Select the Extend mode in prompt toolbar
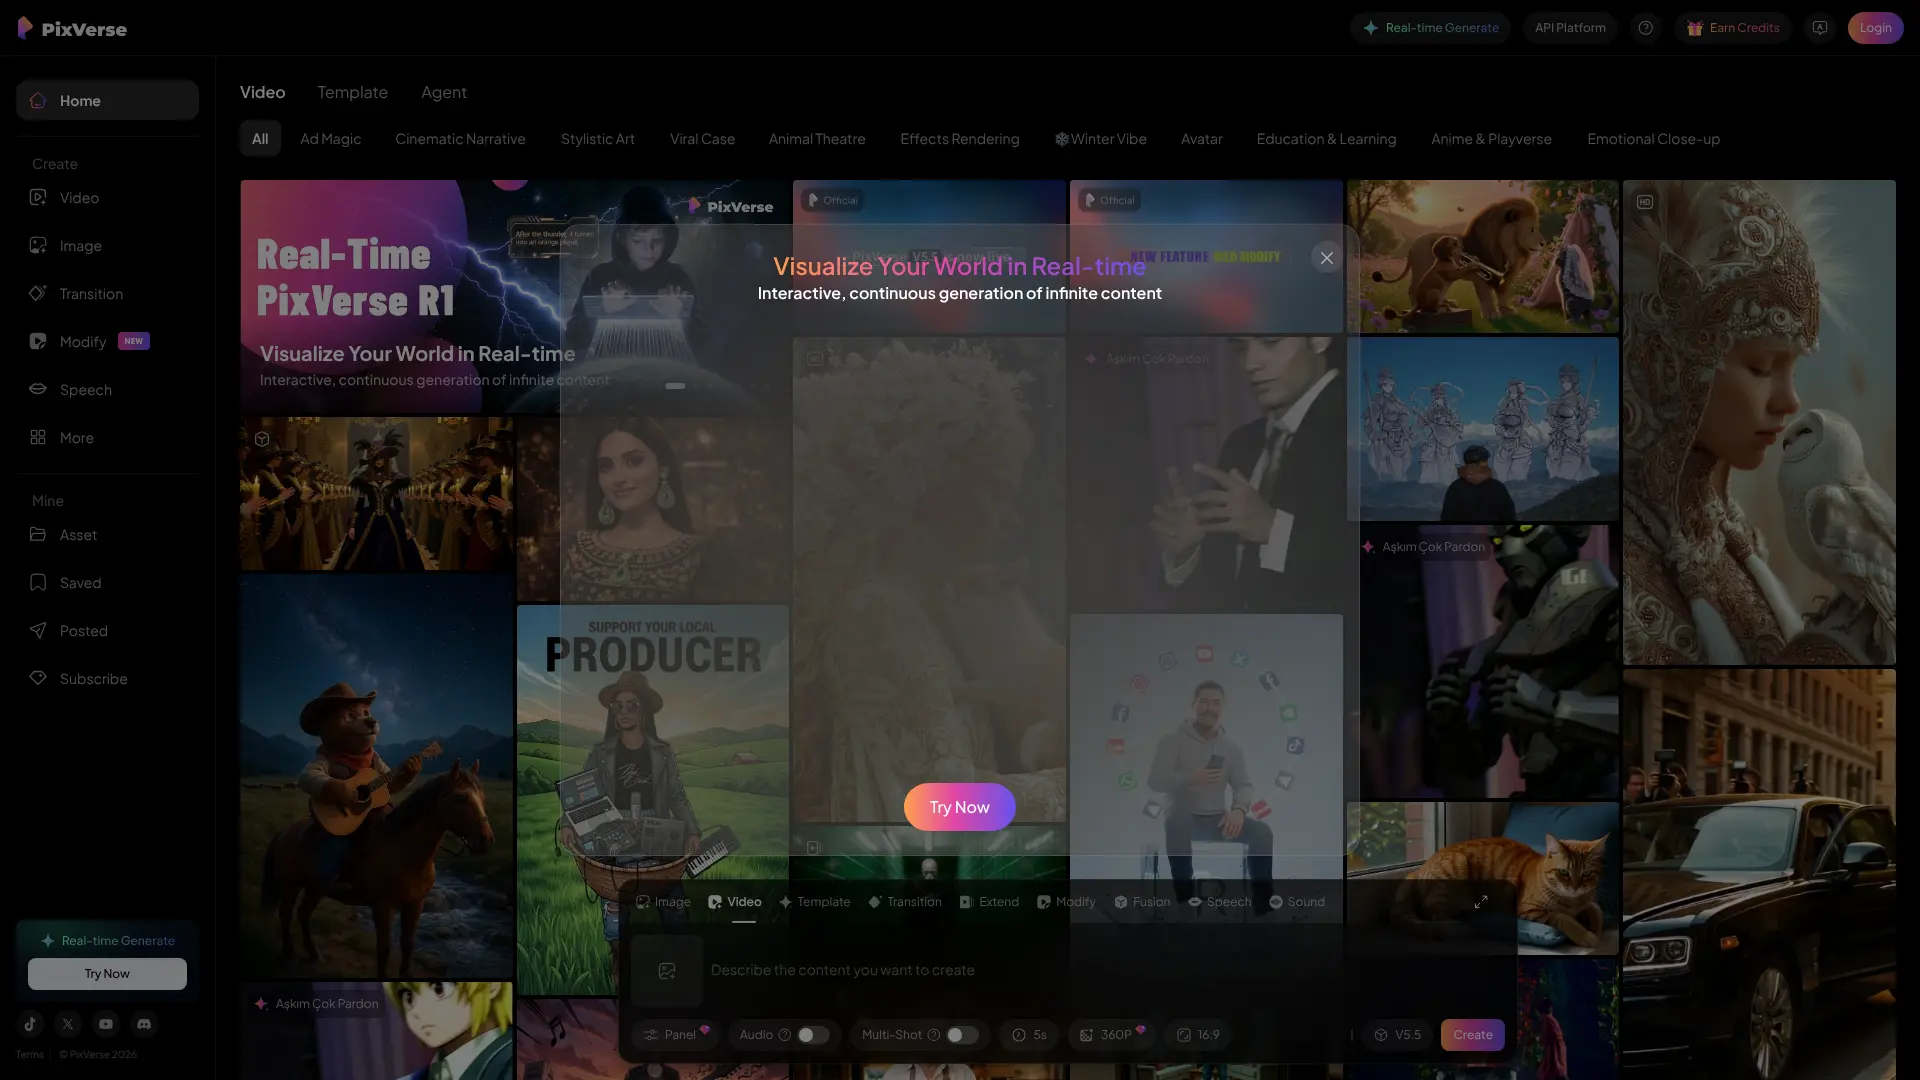1920x1080 pixels. pos(989,902)
